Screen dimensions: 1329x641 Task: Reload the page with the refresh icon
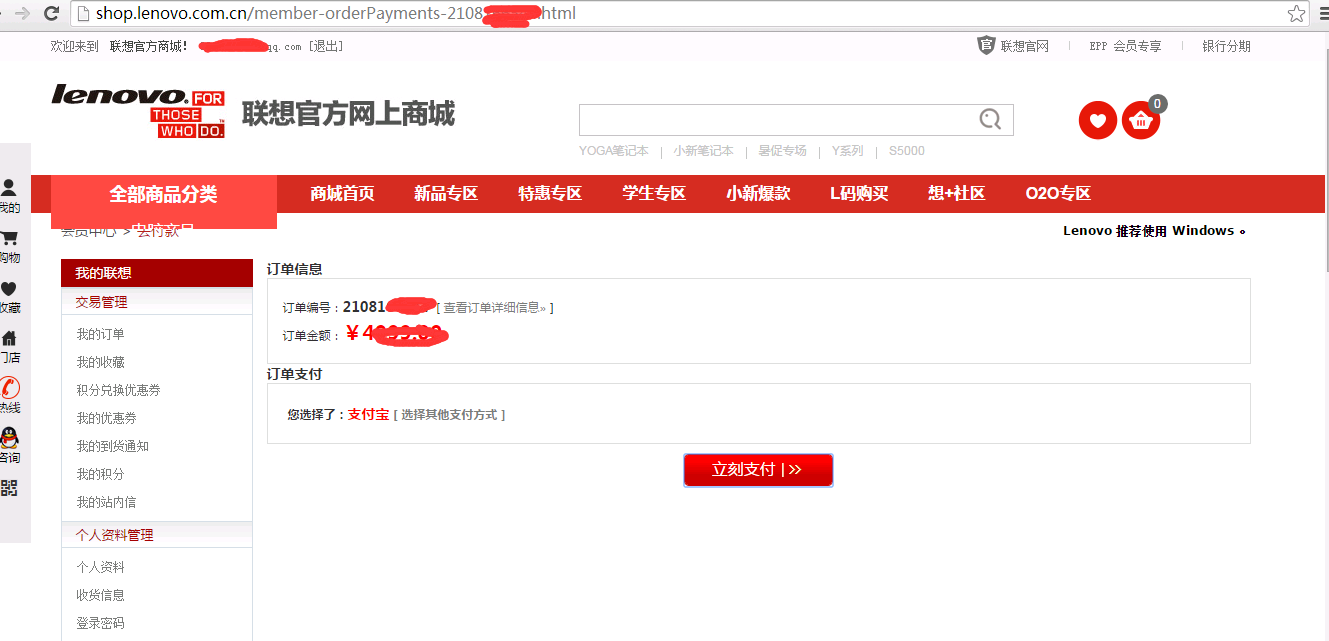(x=52, y=13)
